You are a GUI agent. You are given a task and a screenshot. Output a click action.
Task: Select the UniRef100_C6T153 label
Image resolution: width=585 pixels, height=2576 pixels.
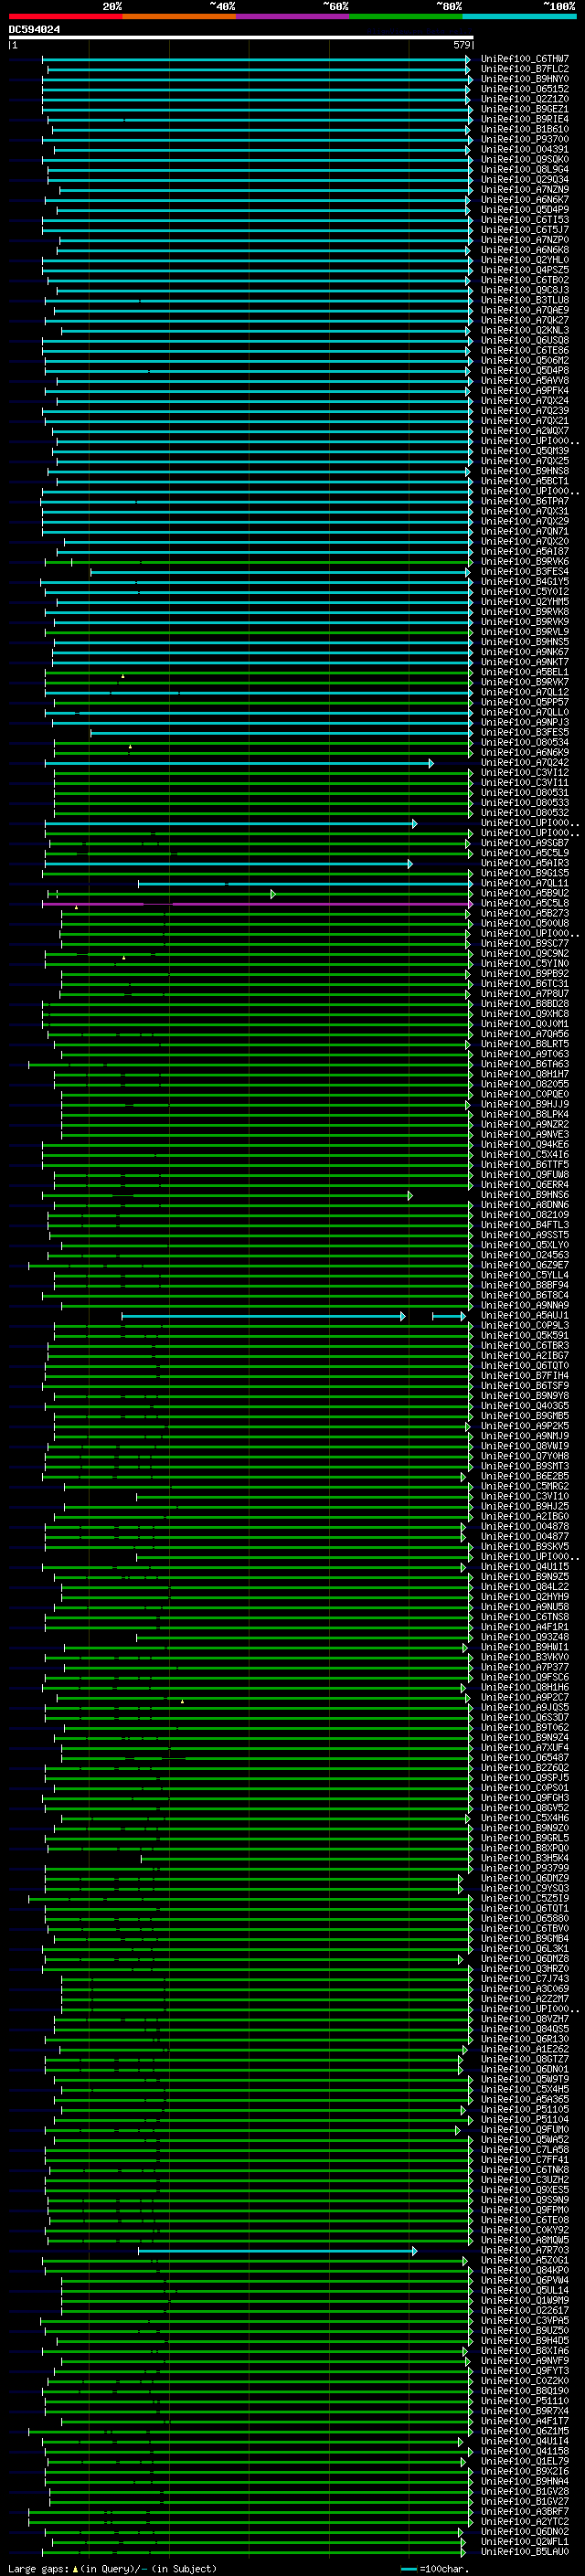coord(524,220)
